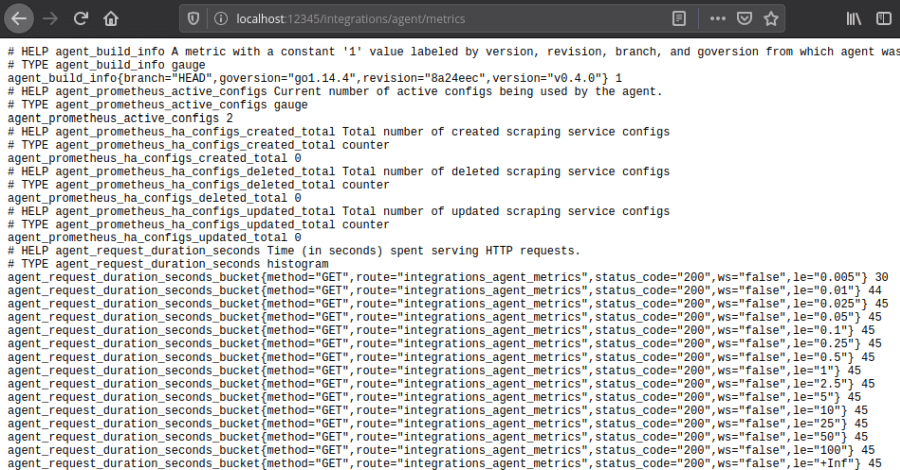Click the forward navigation arrow
The height and width of the screenshot is (470, 900).
pos(51,19)
